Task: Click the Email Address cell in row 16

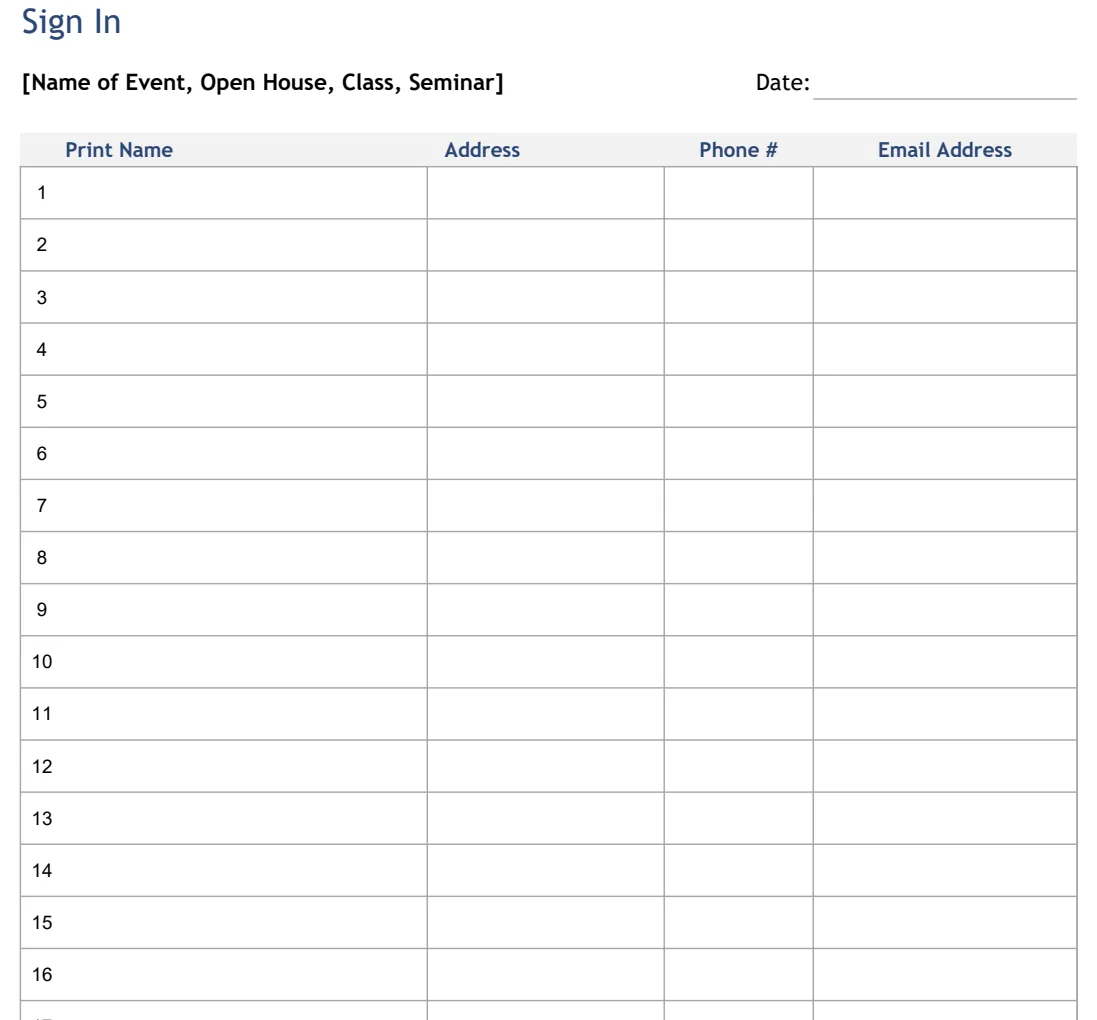Action: pos(944,975)
